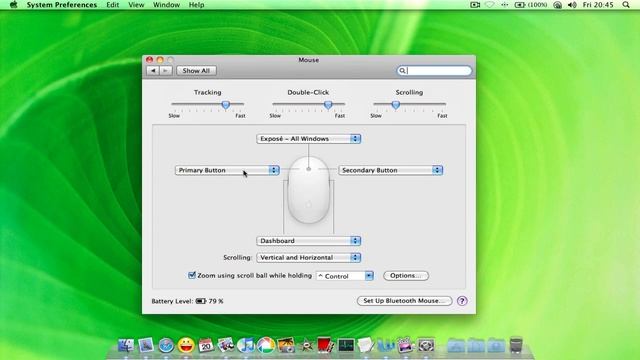640x360 pixels.
Task: Click the camera icon in menu bar
Action: (475, 5)
